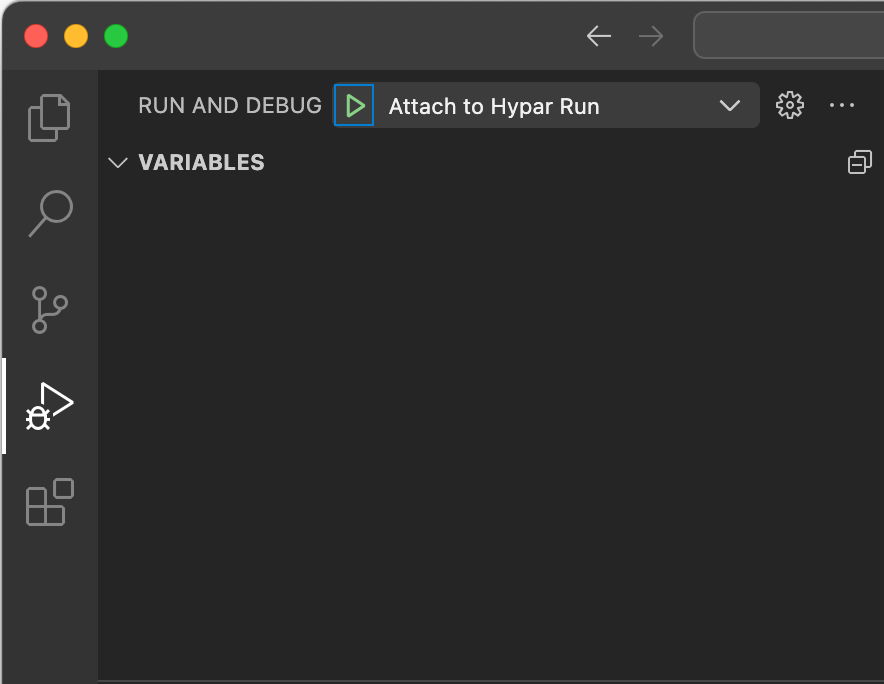Image resolution: width=884 pixels, height=684 pixels.
Task: Open the Attach to Hypar Run configuration list
Action: (x=566, y=105)
